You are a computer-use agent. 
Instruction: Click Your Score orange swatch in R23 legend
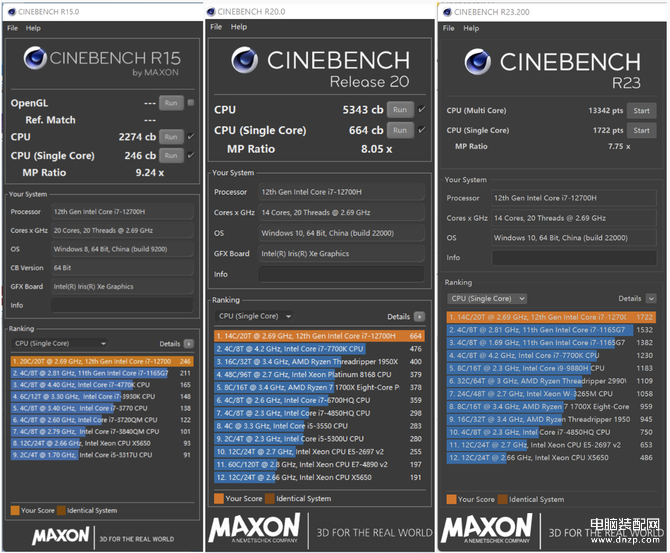(x=451, y=499)
